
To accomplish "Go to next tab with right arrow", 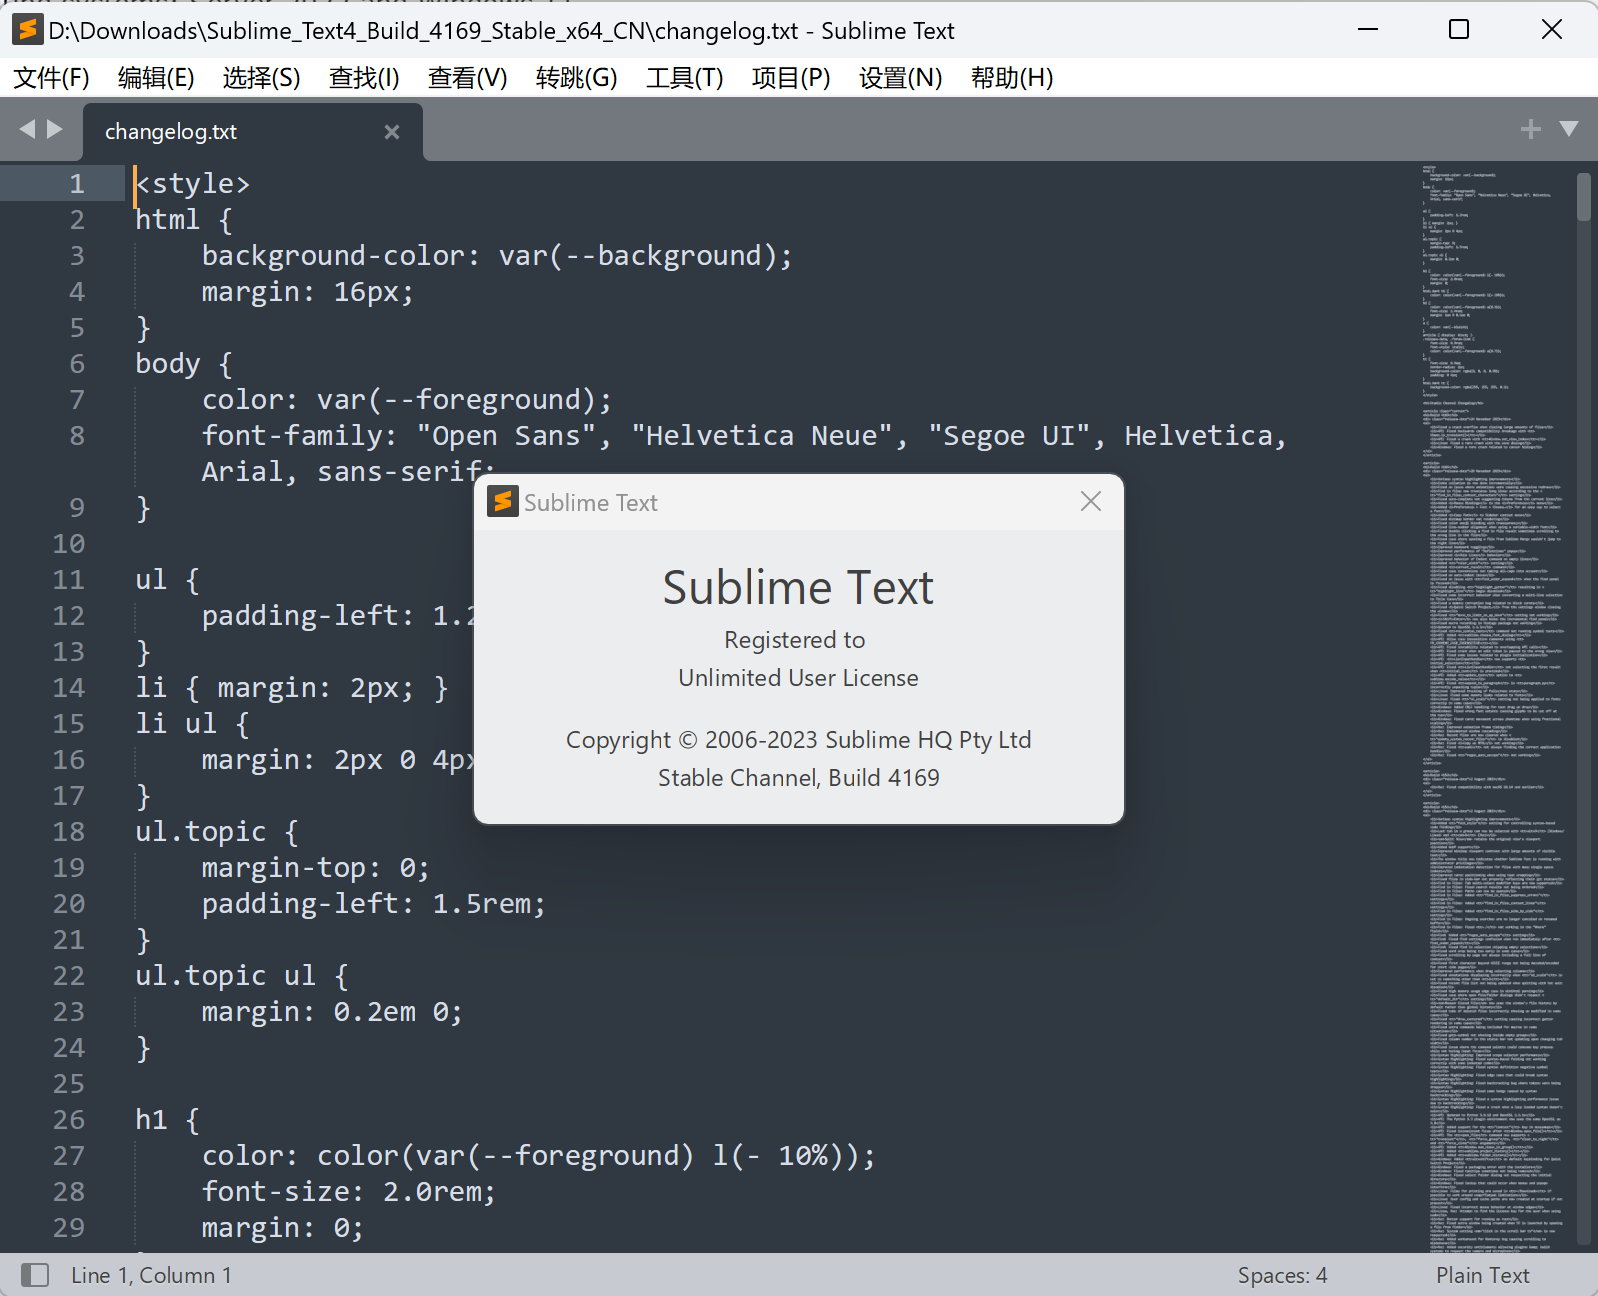I will point(55,129).
